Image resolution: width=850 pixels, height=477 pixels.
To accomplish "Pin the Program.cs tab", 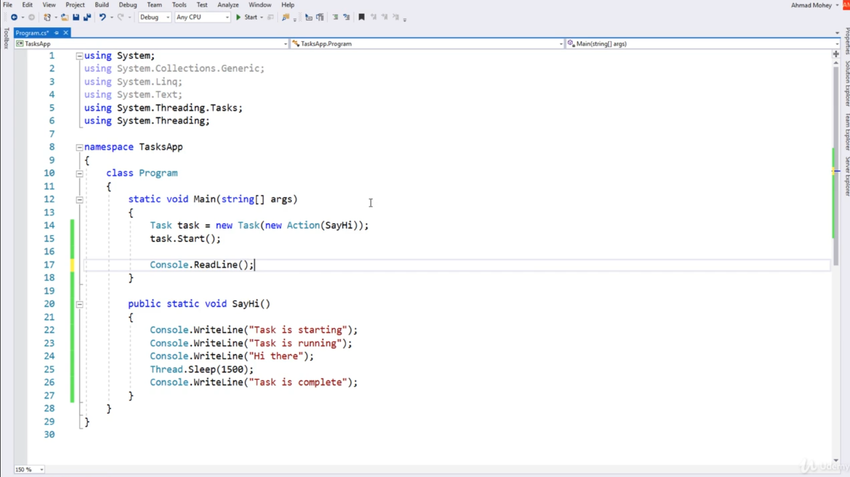I will pos(56,33).
